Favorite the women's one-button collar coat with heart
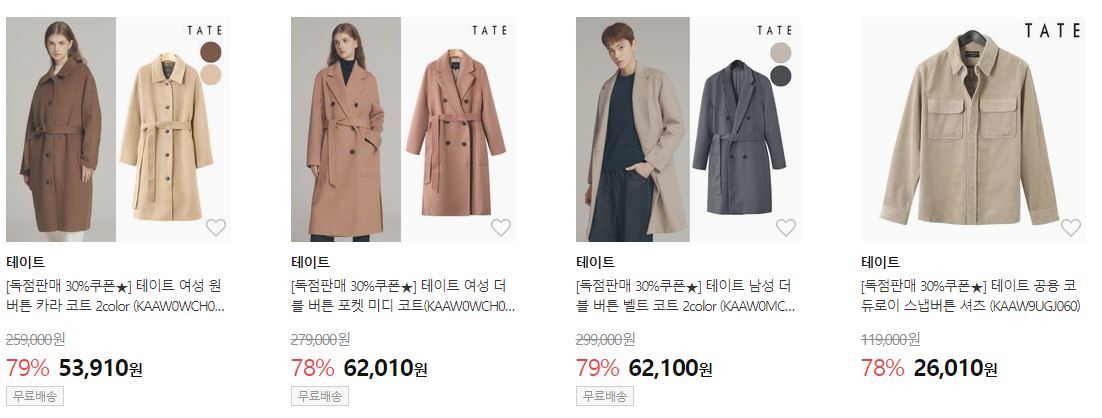The height and width of the screenshot is (418, 1102). tap(216, 227)
